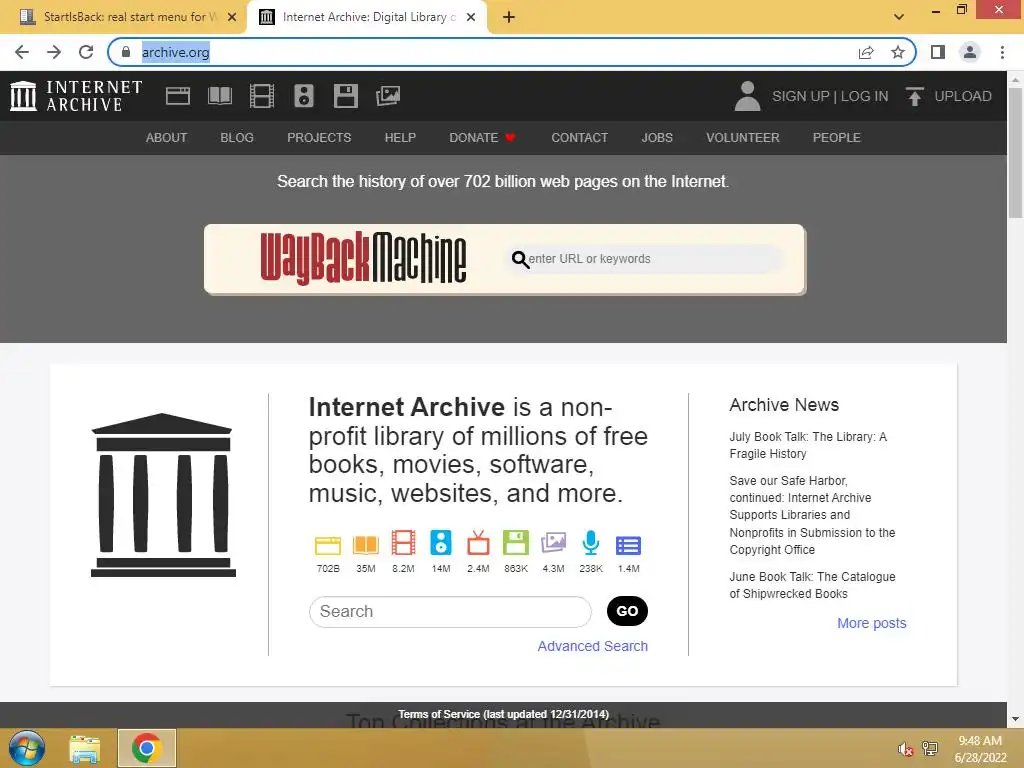
Task: Open Save our Safe Harbor news article
Action: point(812,515)
